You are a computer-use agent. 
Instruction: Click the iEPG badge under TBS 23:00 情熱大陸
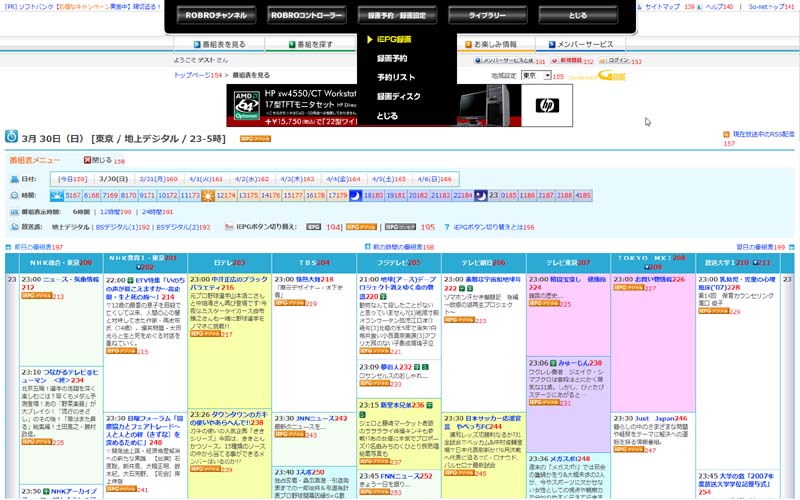coord(290,303)
